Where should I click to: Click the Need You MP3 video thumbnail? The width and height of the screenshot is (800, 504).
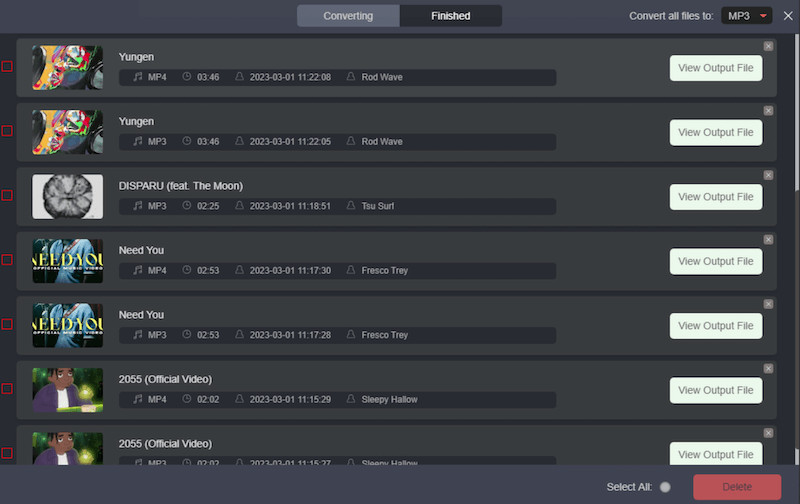[x=67, y=325]
